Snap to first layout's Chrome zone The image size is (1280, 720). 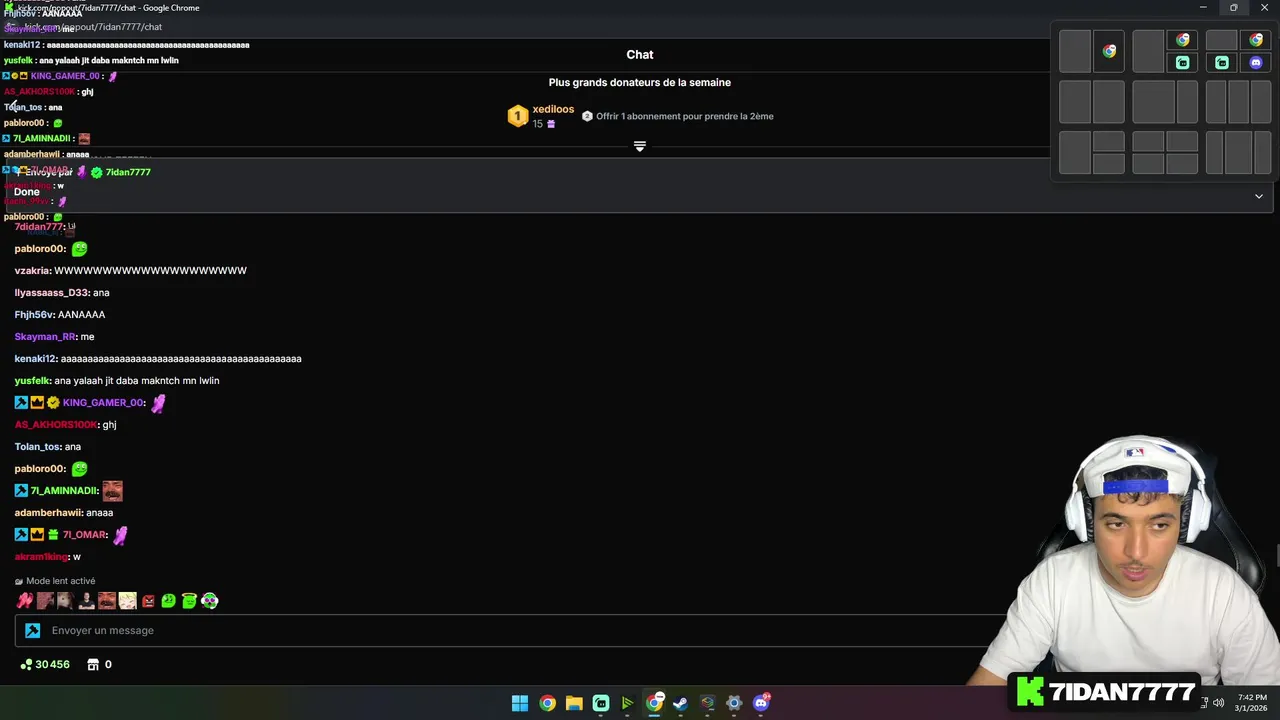tap(1109, 52)
